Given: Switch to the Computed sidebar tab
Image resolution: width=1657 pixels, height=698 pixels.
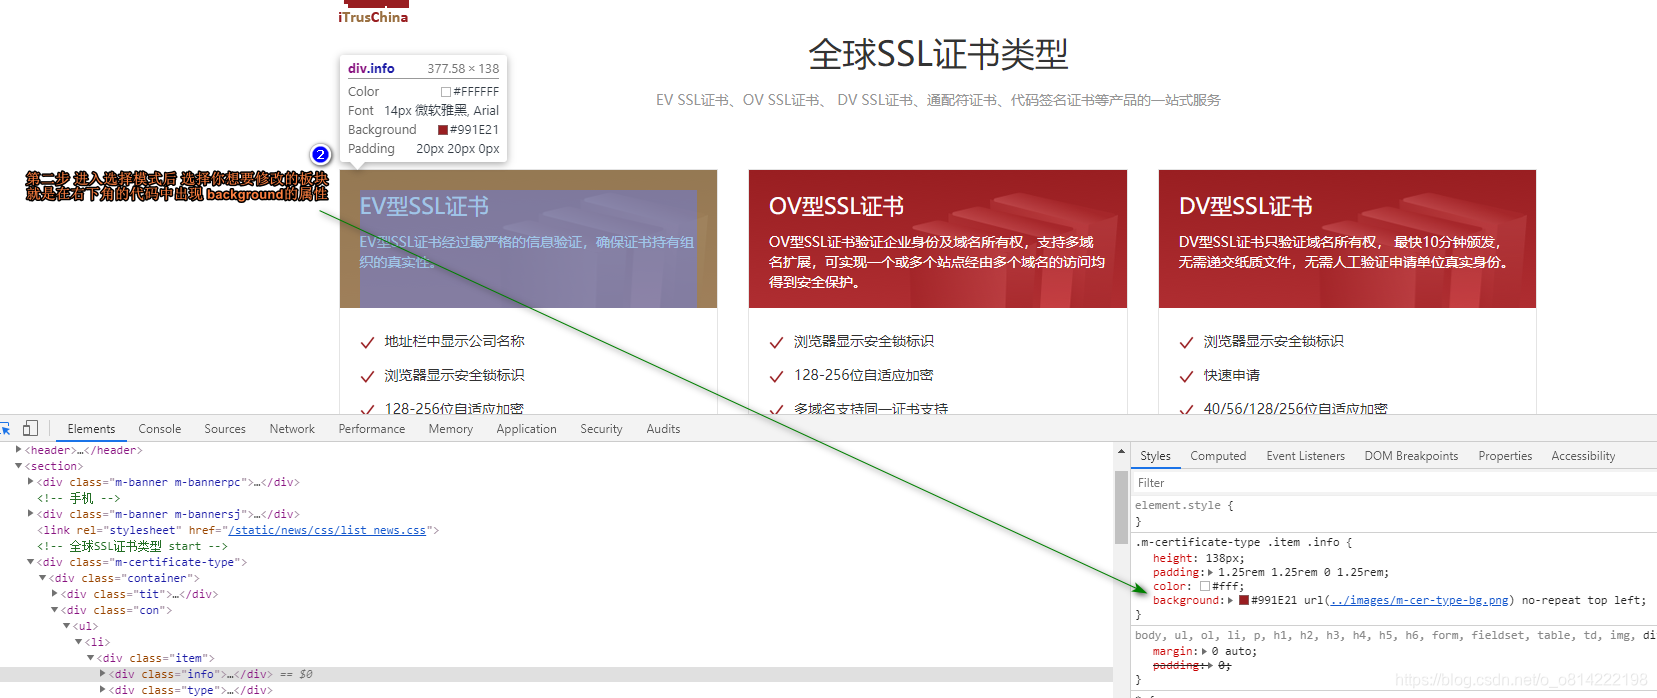Looking at the screenshot, I should 1218,456.
